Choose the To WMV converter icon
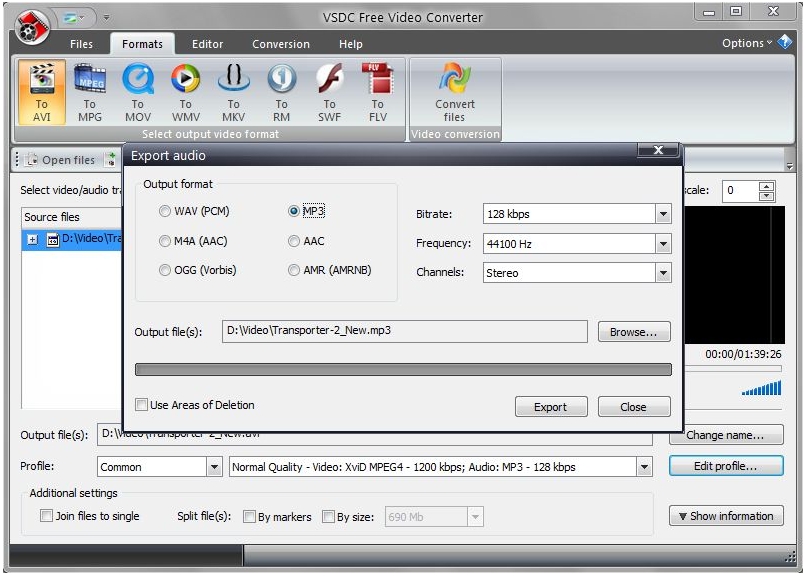 (185, 93)
